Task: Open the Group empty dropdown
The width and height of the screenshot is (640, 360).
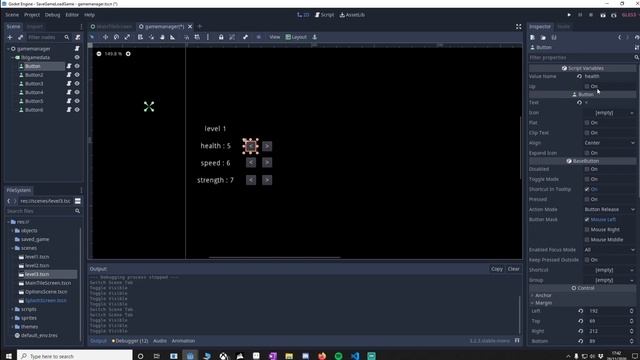Action: [x=609, y=280]
